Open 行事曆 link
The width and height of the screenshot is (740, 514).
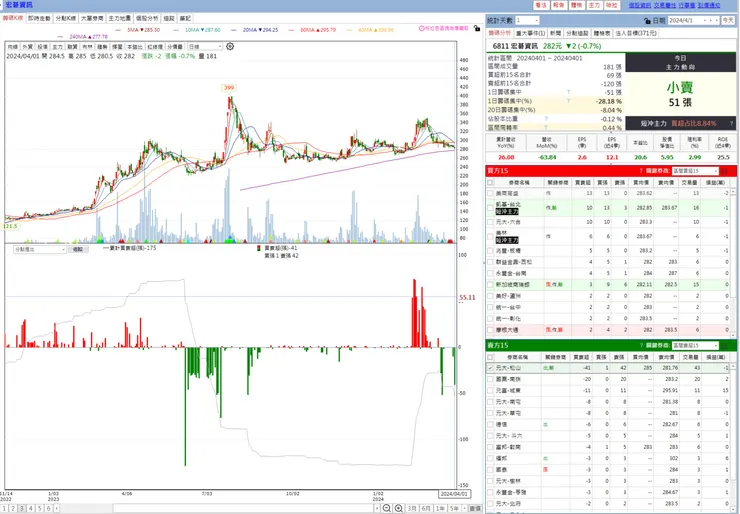[687, 5]
